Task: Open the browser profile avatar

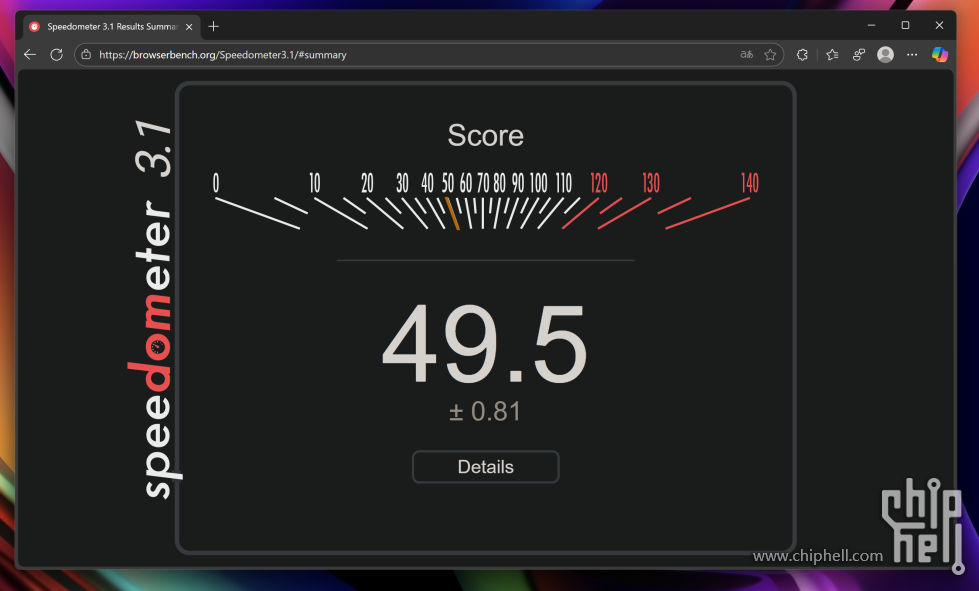Action: [x=885, y=55]
